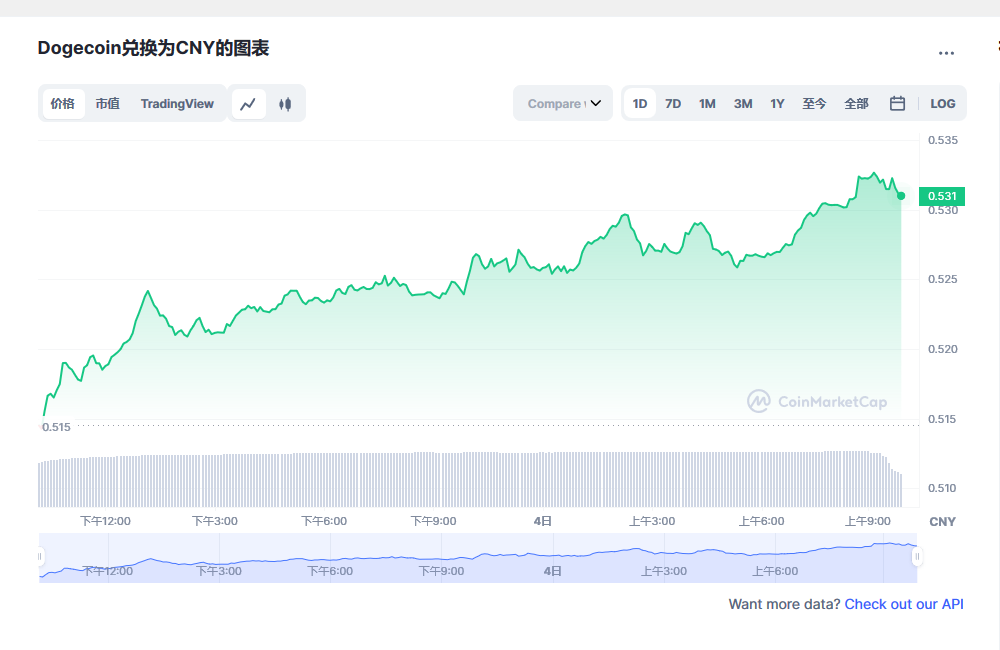Click the Dogecoin兑换为CNY的图表 heading
Image resolution: width=1000 pixels, height=650 pixels.
153,48
